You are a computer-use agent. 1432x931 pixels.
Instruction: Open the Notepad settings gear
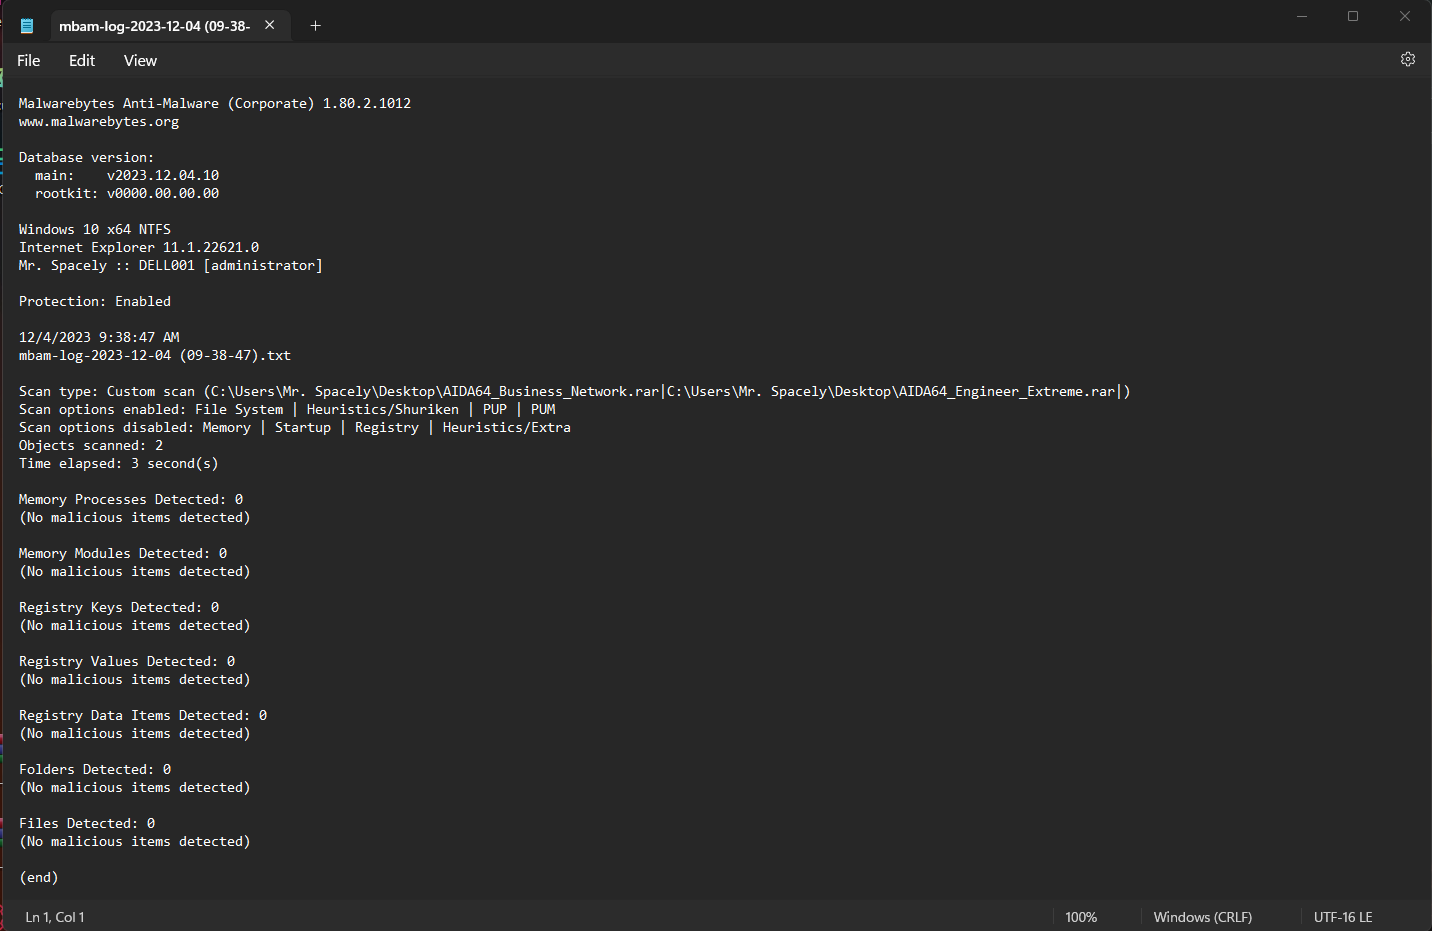click(x=1407, y=60)
